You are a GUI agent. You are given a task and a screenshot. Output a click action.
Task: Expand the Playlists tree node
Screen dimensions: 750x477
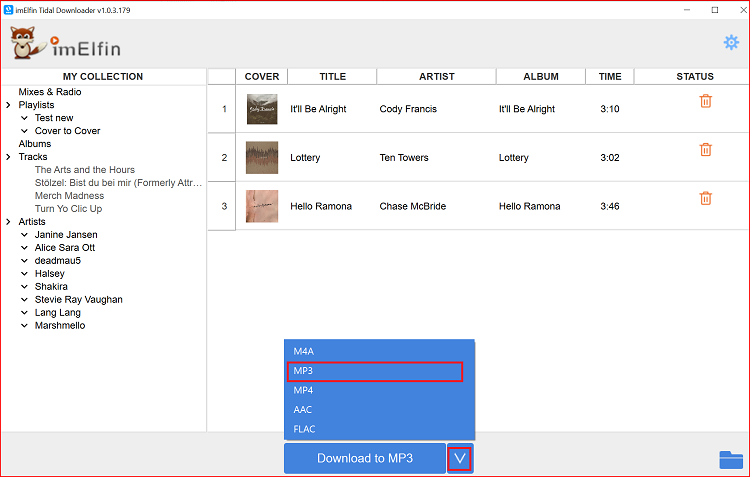pos(8,105)
